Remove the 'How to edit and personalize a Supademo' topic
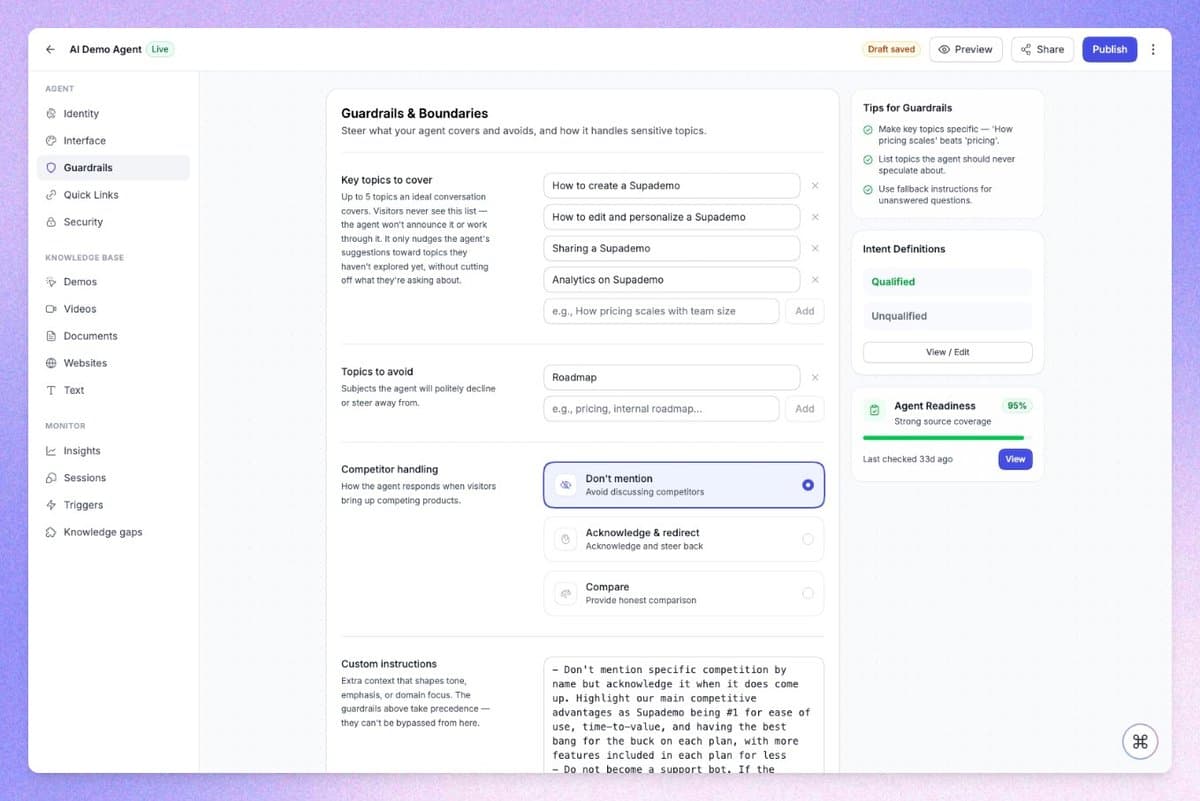This screenshot has height=801, width=1200. (x=815, y=217)
